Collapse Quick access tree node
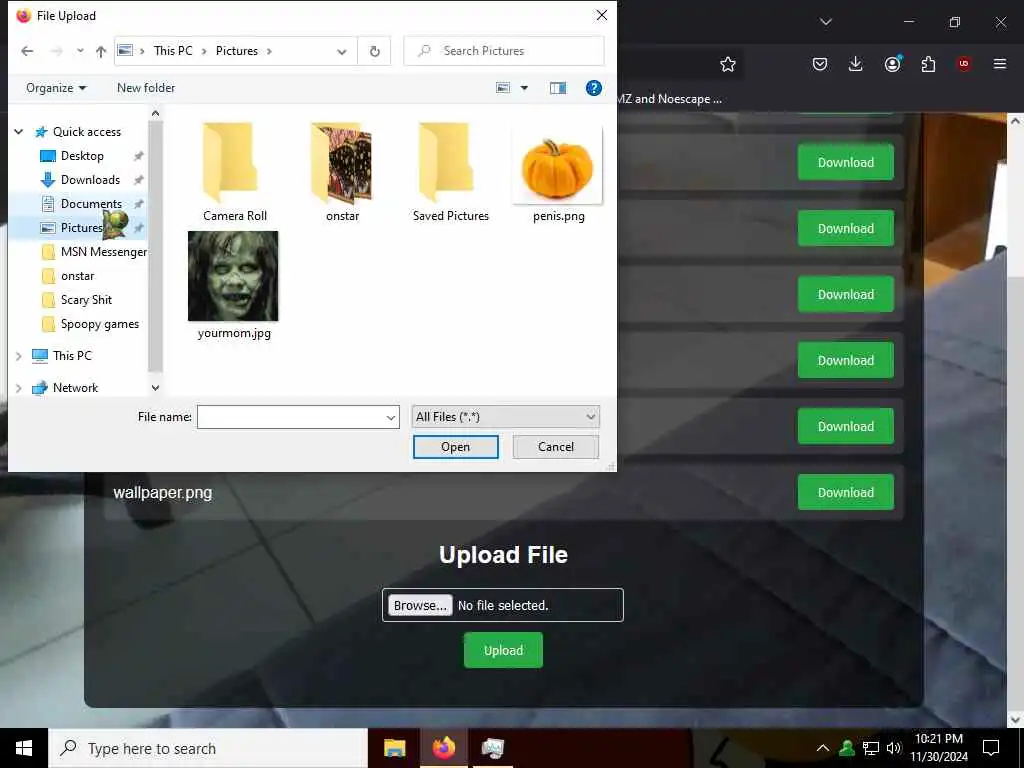1024x768 pixels. click(x=19, y=132)
